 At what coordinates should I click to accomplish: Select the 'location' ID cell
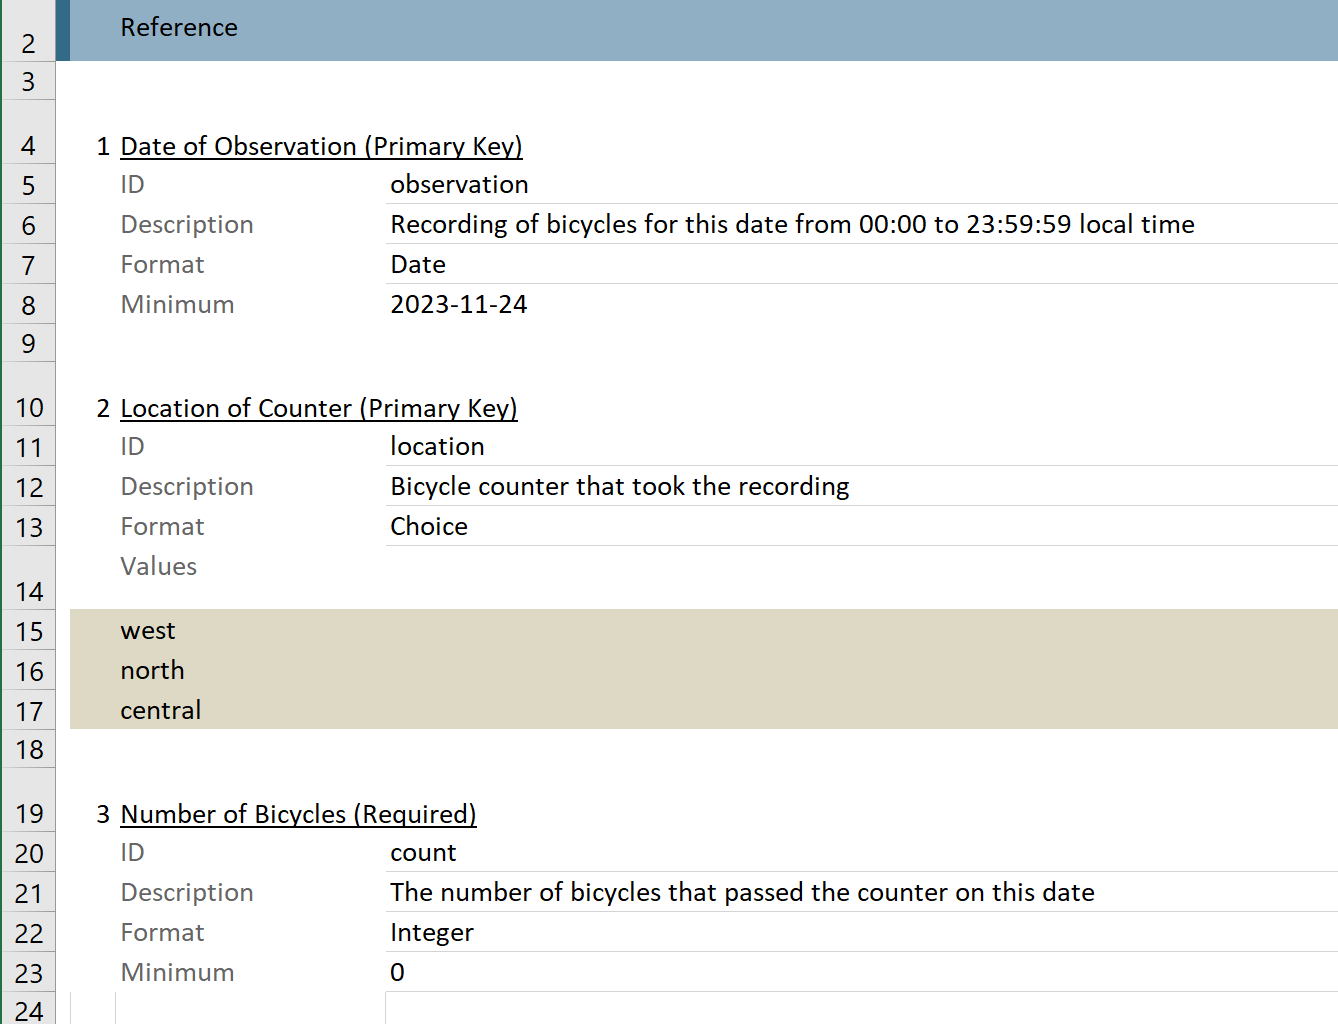click(437, 447)
